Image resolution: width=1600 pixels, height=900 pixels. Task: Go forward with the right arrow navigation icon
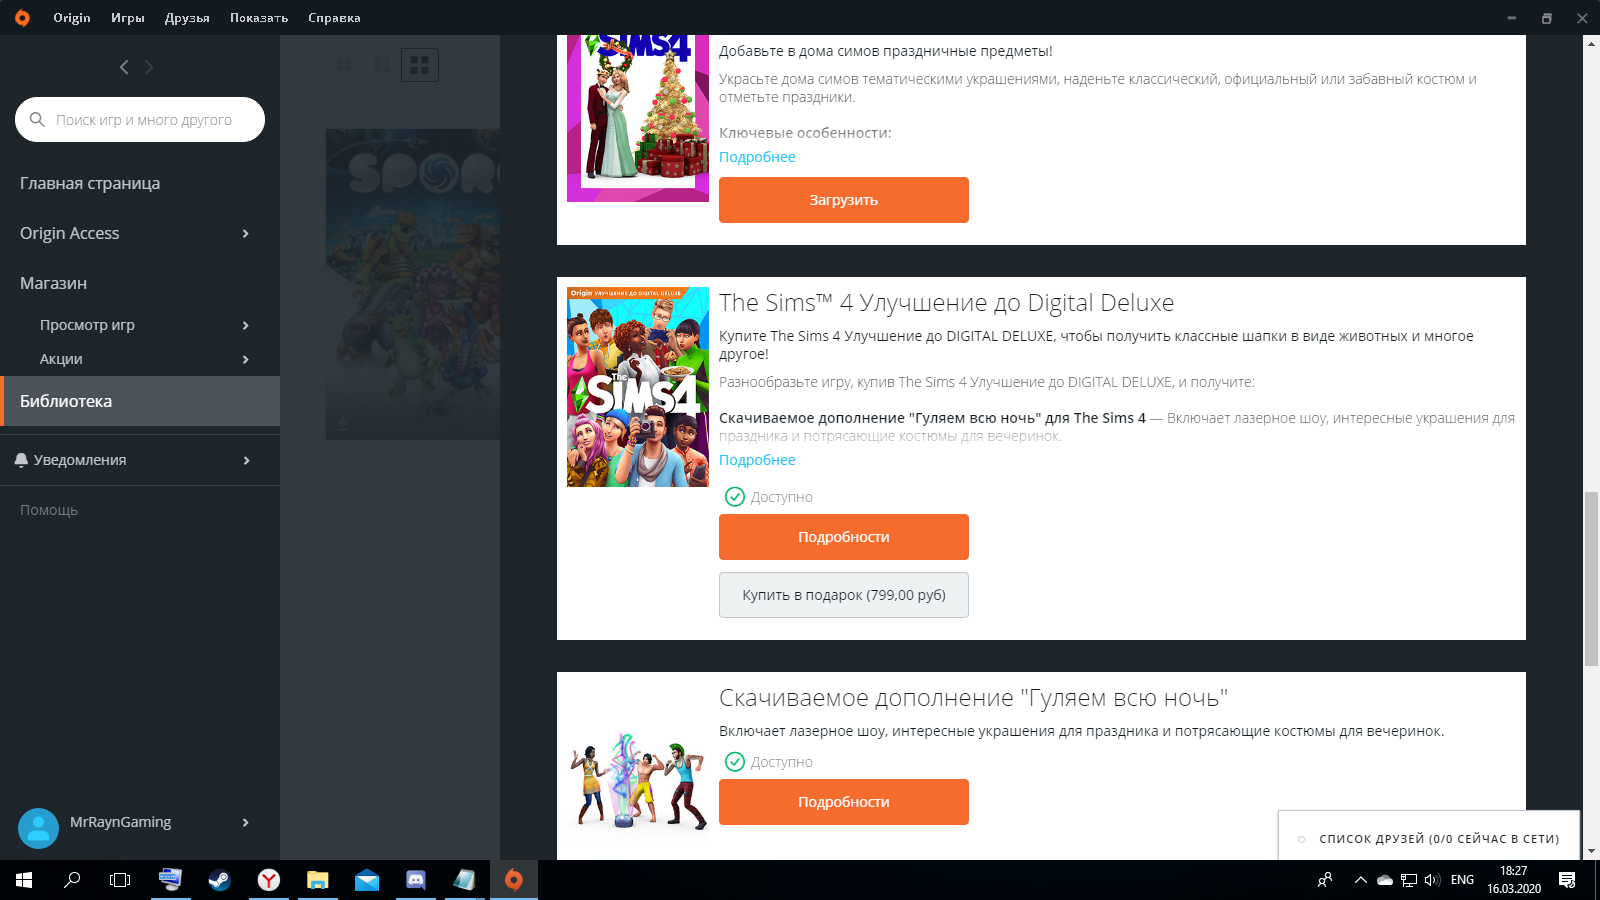pyautogui.click(x=149, y=67)
